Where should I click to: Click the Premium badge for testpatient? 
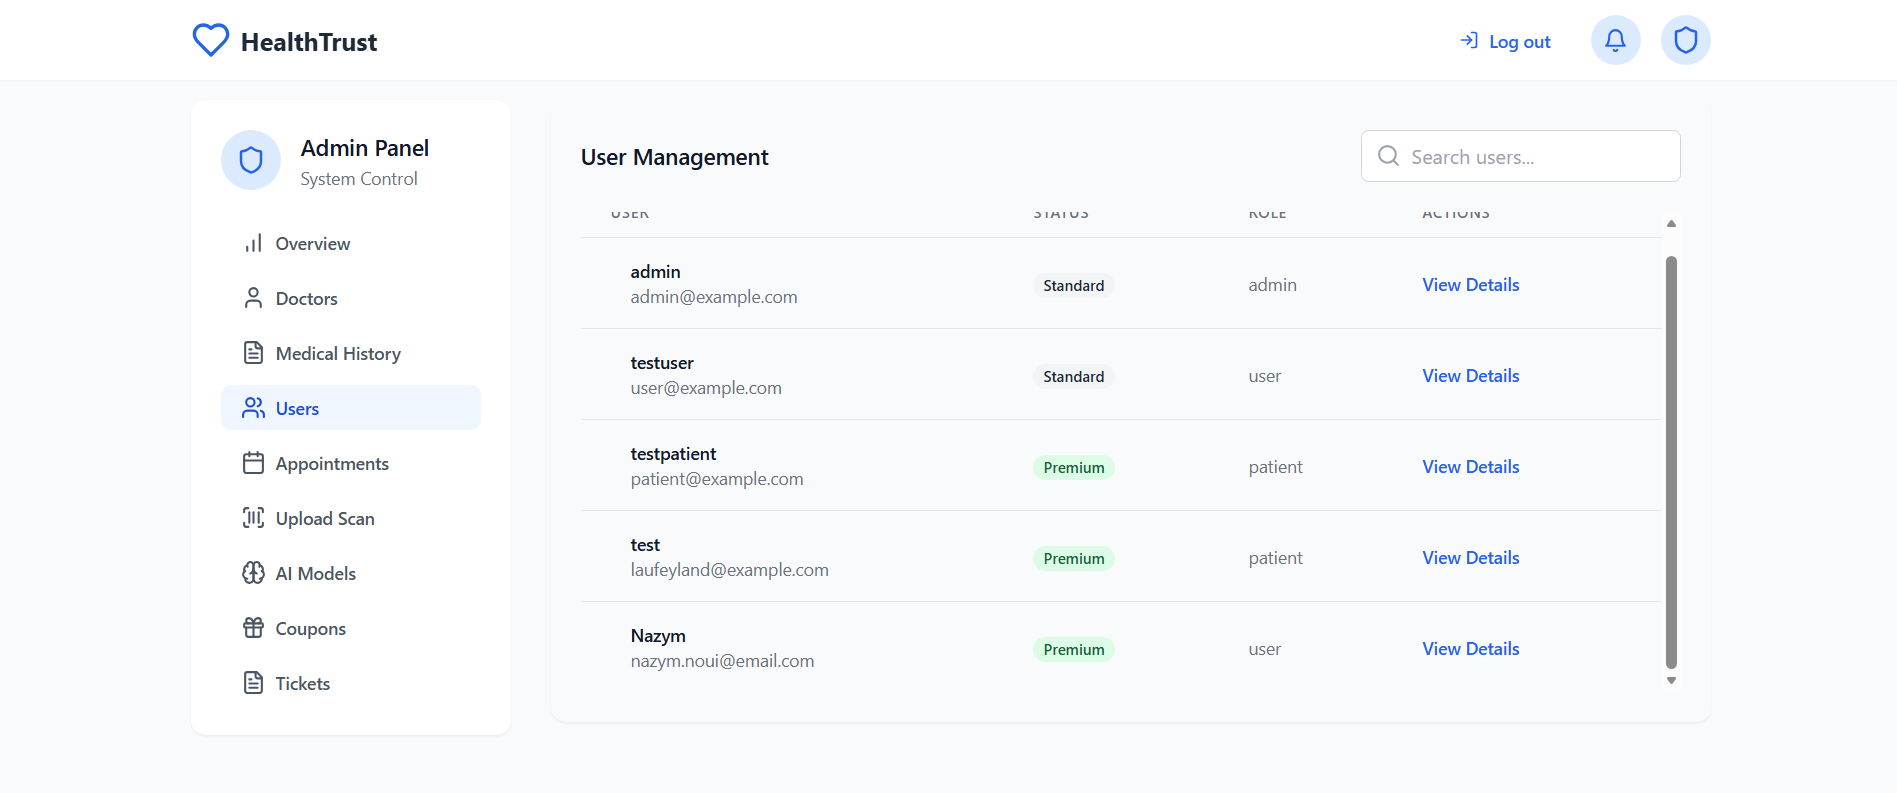pyautogui.click(x=1074, y=467)
